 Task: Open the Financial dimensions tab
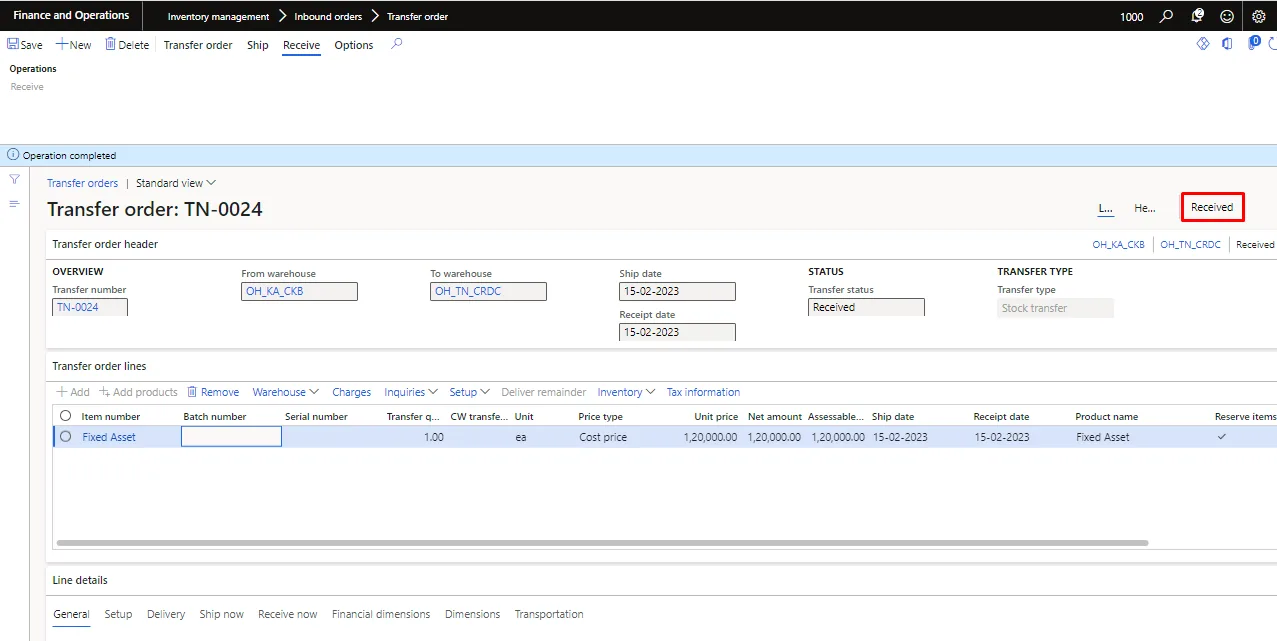(381, 614)
